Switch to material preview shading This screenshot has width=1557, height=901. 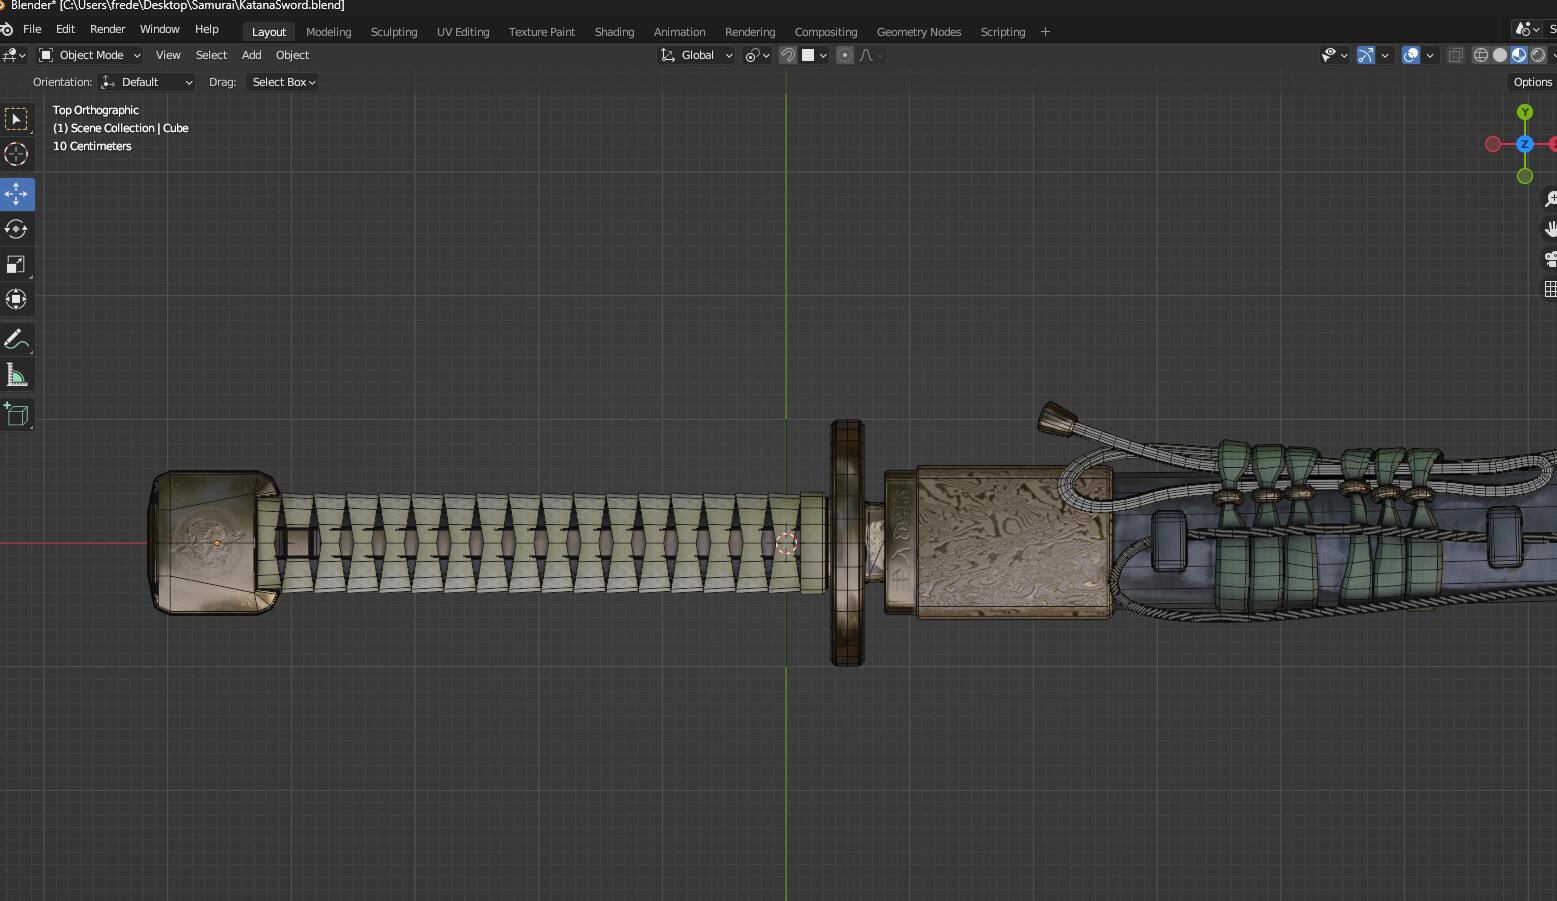1519,55
